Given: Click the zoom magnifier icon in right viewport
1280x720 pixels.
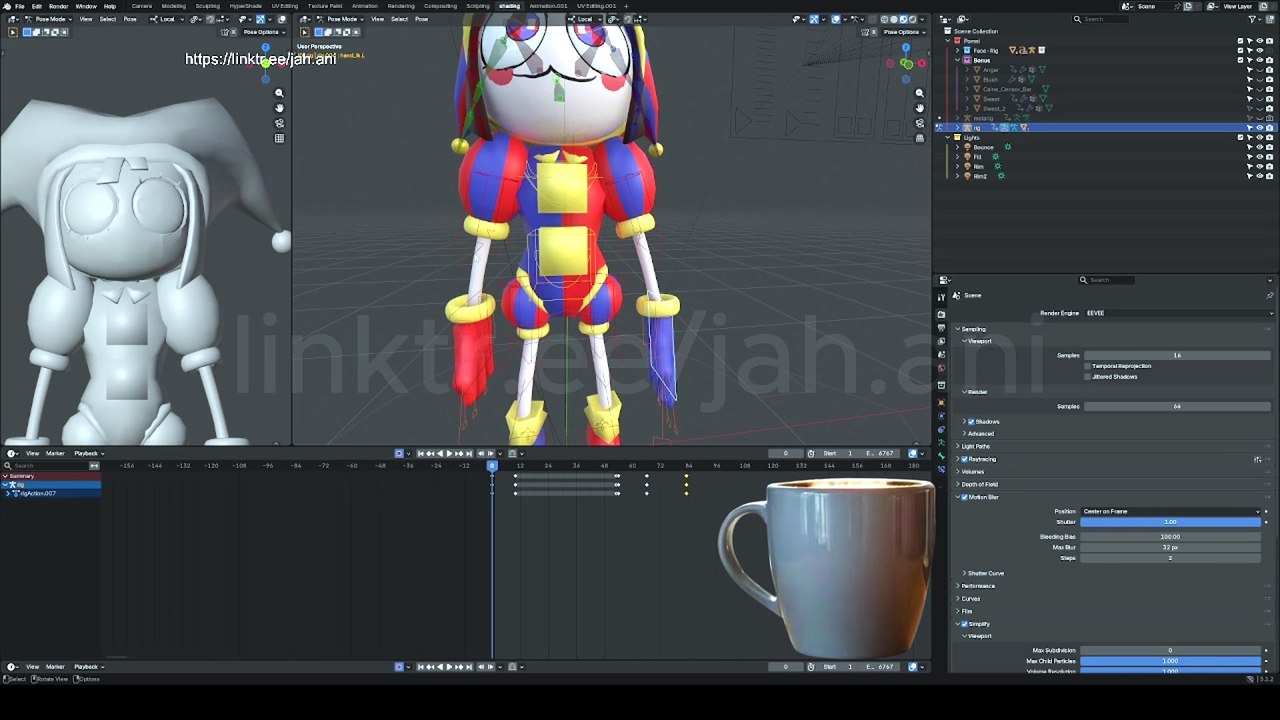Looking at the screenshot, I should 919,93.
